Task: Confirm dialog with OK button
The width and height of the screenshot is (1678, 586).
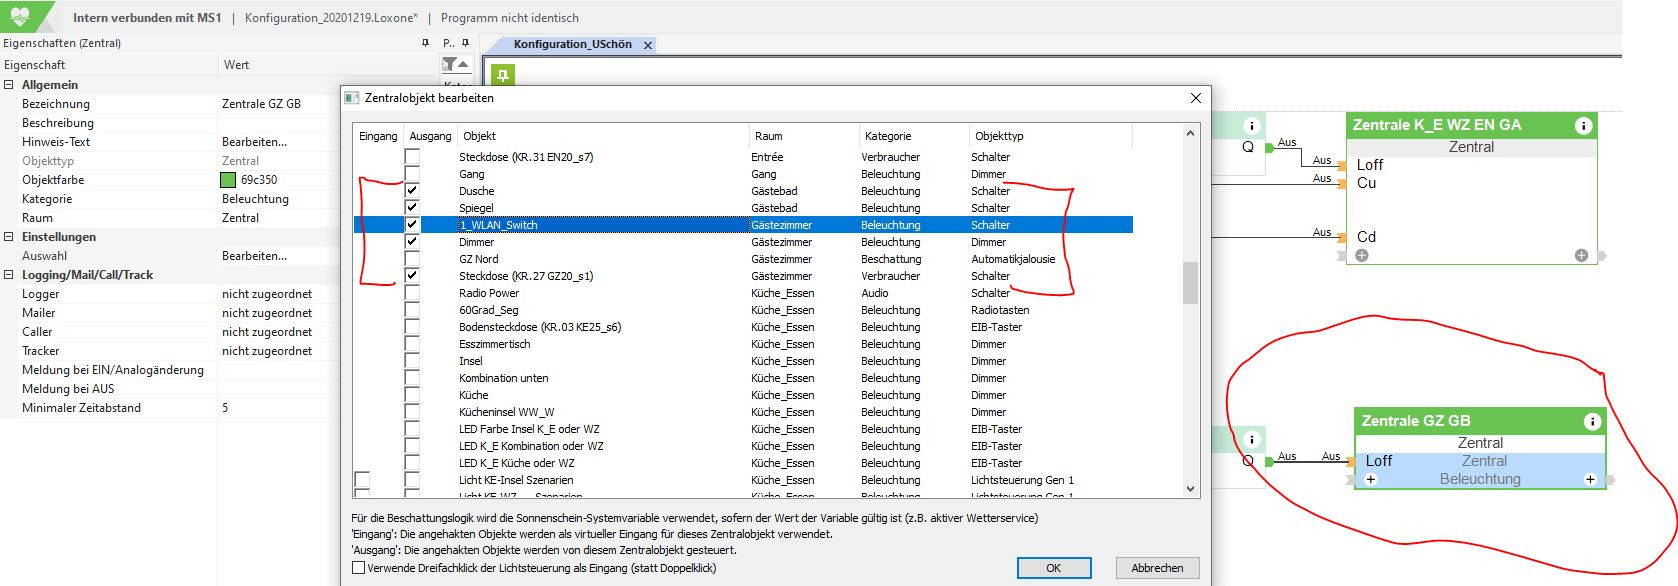Action: pyautogui.click(x=1053, y=568)
